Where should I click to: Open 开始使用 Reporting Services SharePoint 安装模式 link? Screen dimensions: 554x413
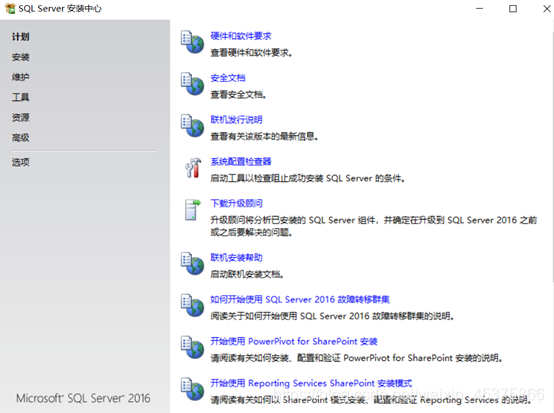click(x=311, y=383)
